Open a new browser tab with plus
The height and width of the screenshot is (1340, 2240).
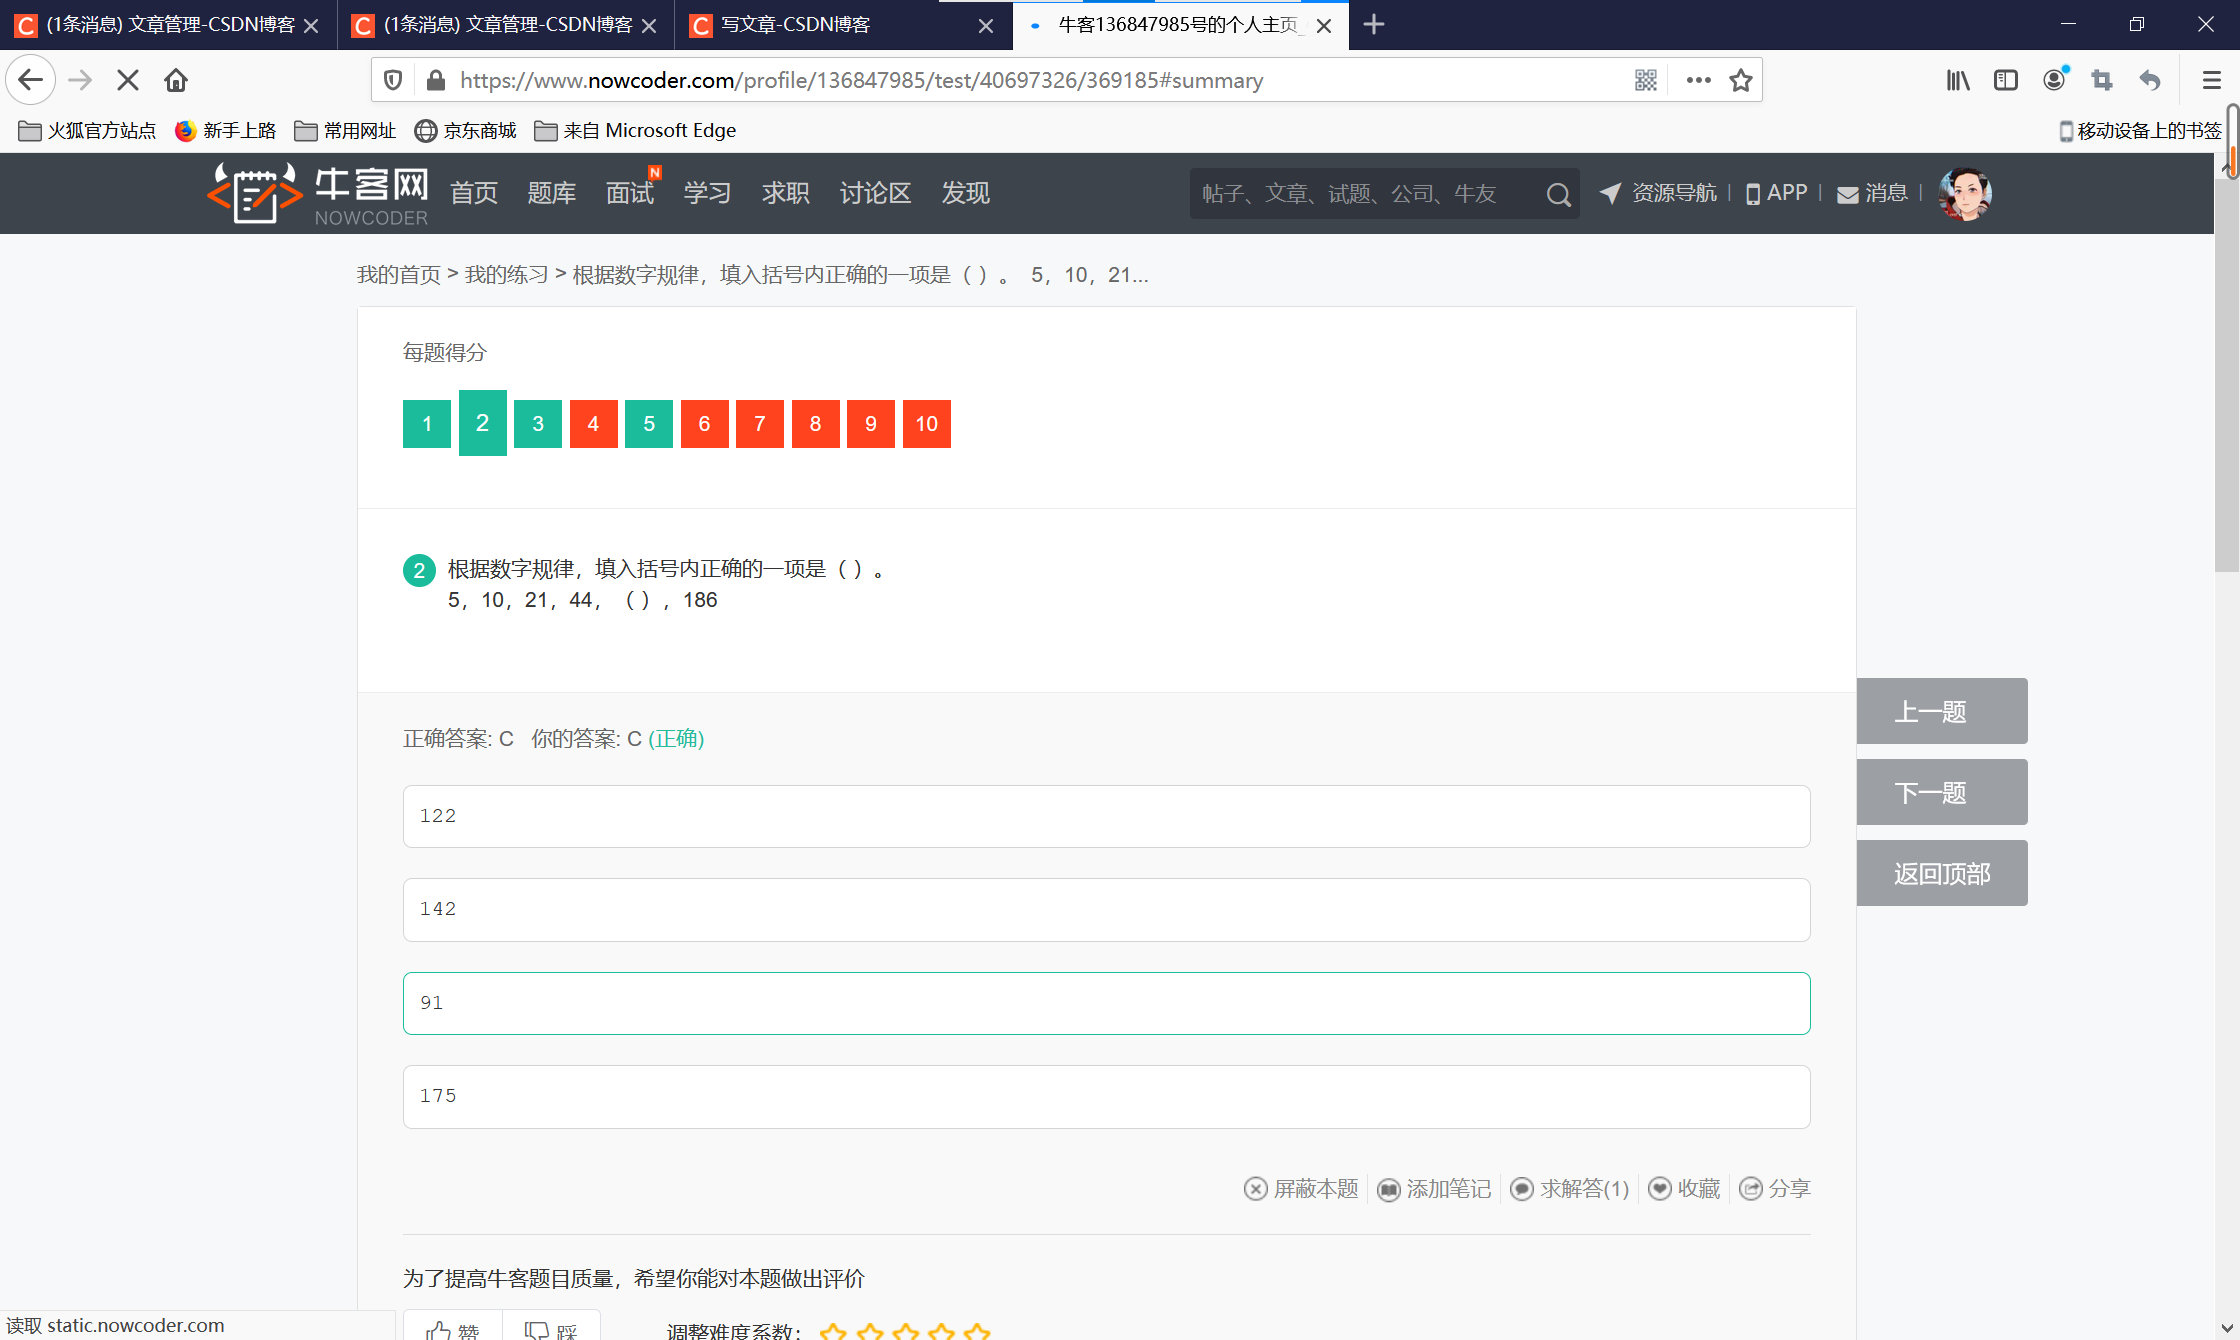[1374, 25]
